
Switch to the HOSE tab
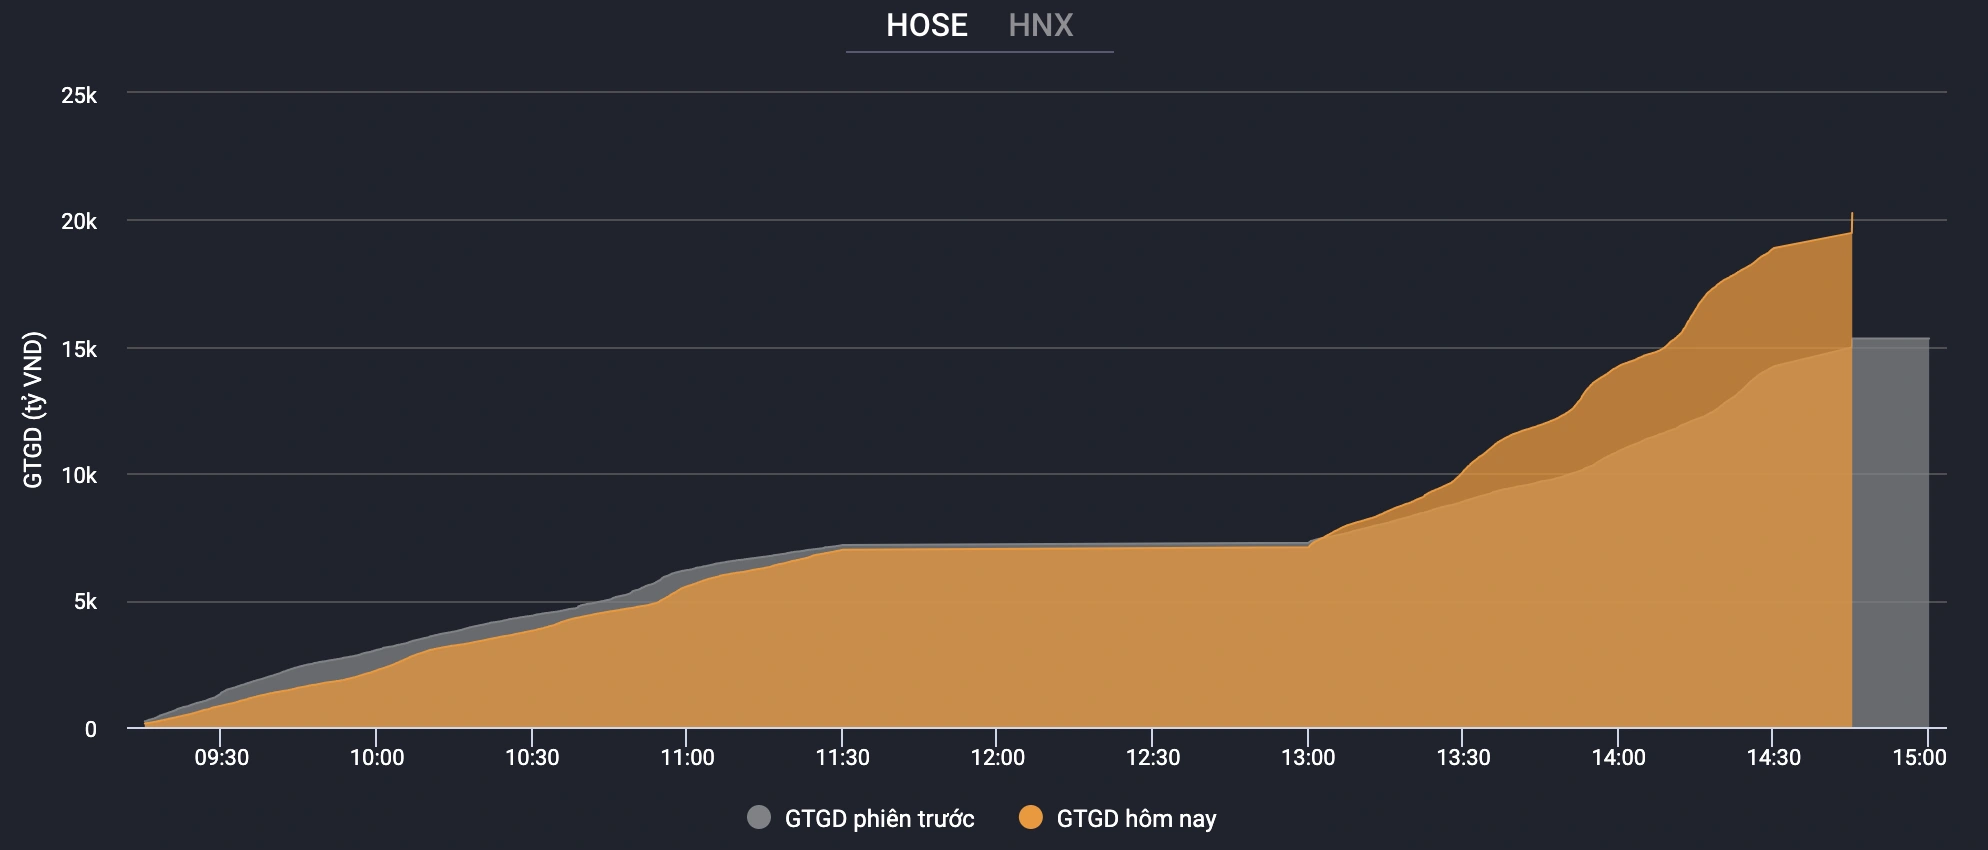click(x=926, y=25)
